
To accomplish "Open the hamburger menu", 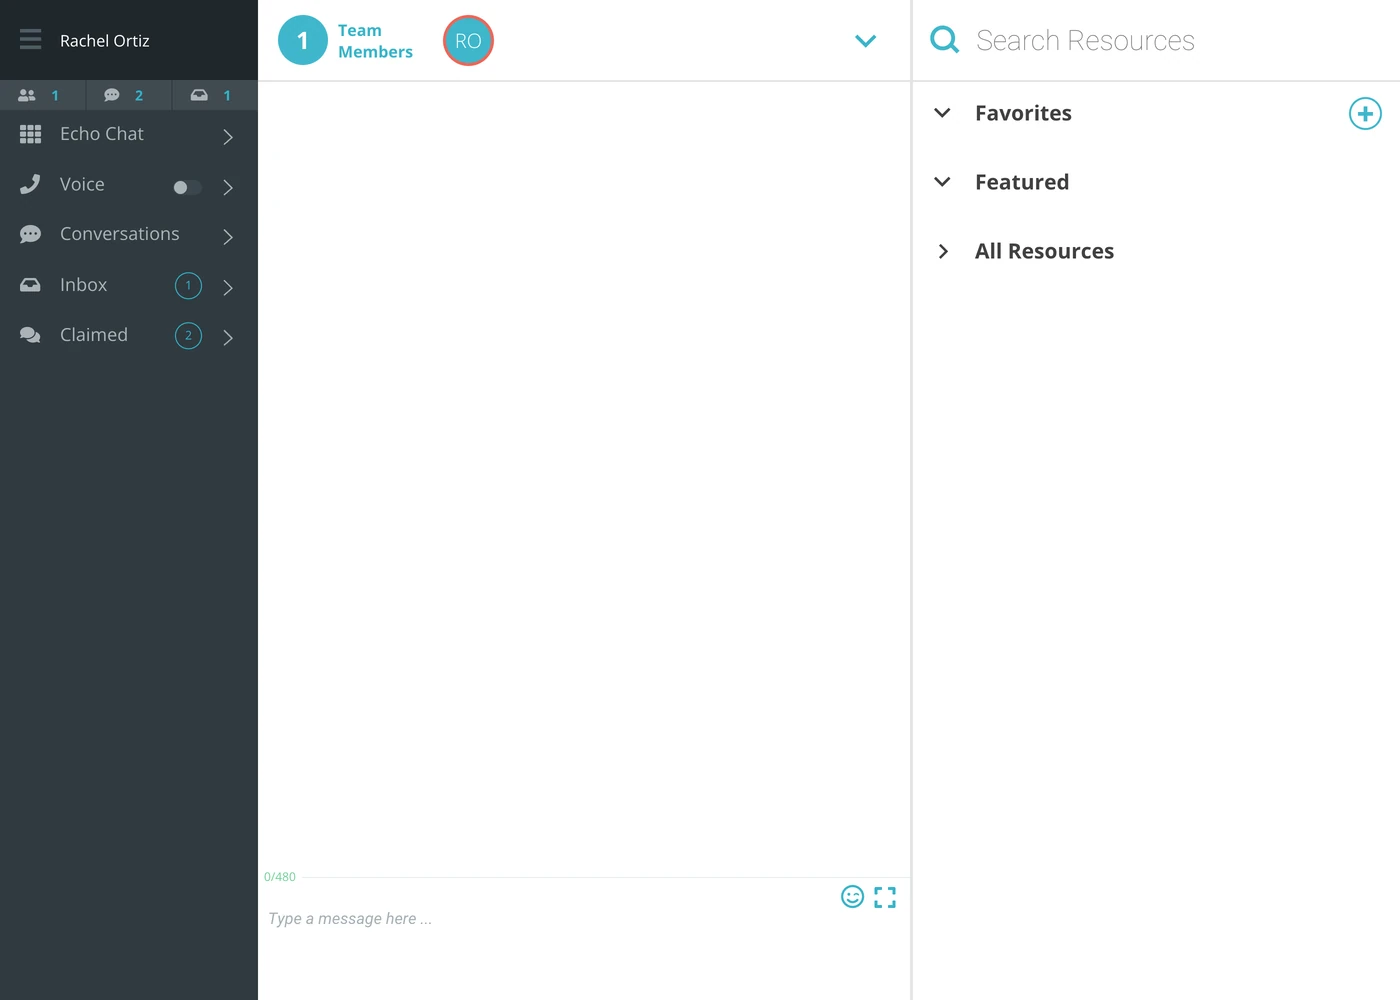I will pyautogui.click(x=30, y=40).
